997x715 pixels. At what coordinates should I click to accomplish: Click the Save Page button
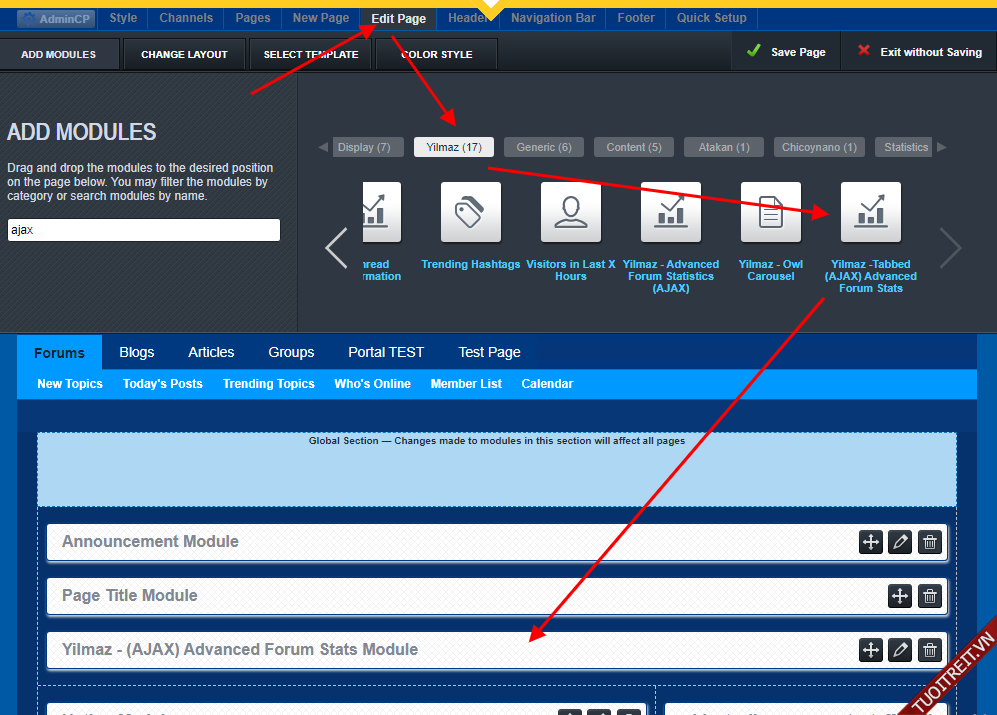click(x=786, y=52)
